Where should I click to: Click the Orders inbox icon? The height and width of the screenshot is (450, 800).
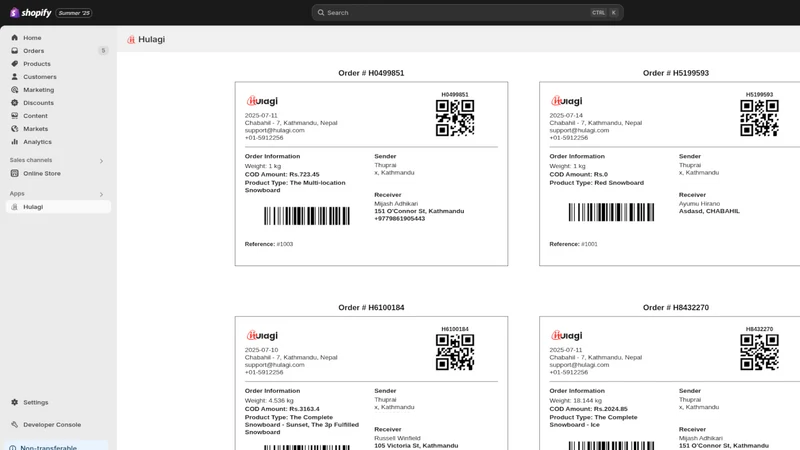[14, 51]
